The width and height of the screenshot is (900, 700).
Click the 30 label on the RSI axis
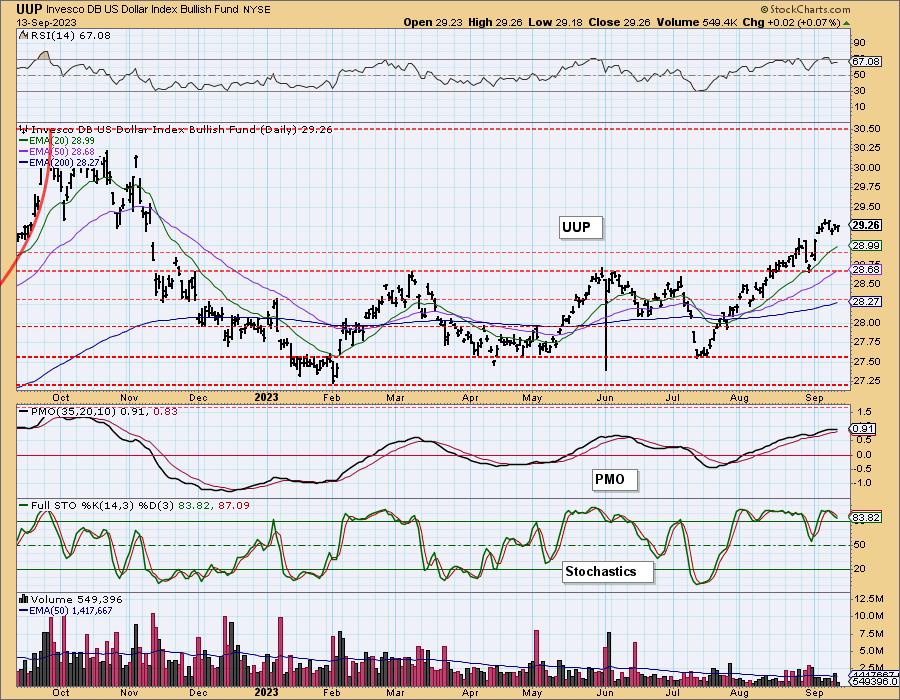point(859,91)
